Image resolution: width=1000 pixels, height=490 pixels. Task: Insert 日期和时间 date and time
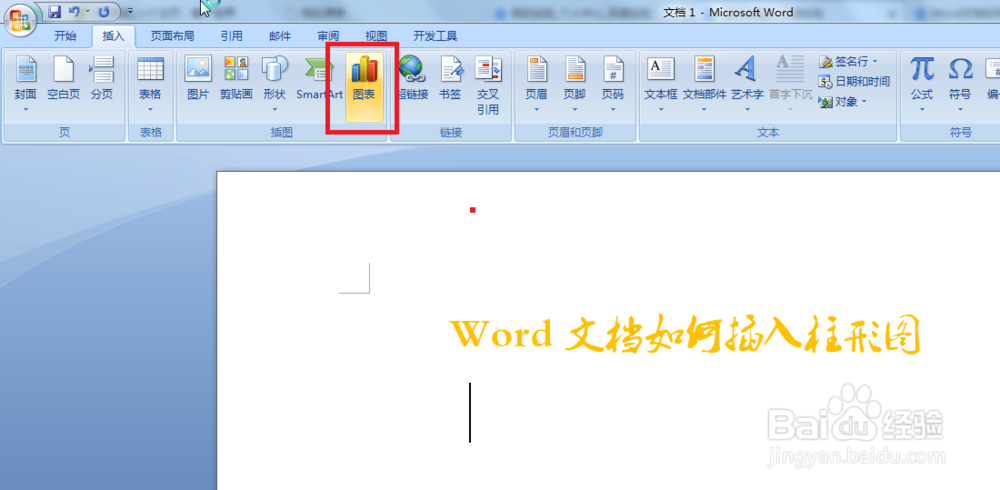click(854, 81)
